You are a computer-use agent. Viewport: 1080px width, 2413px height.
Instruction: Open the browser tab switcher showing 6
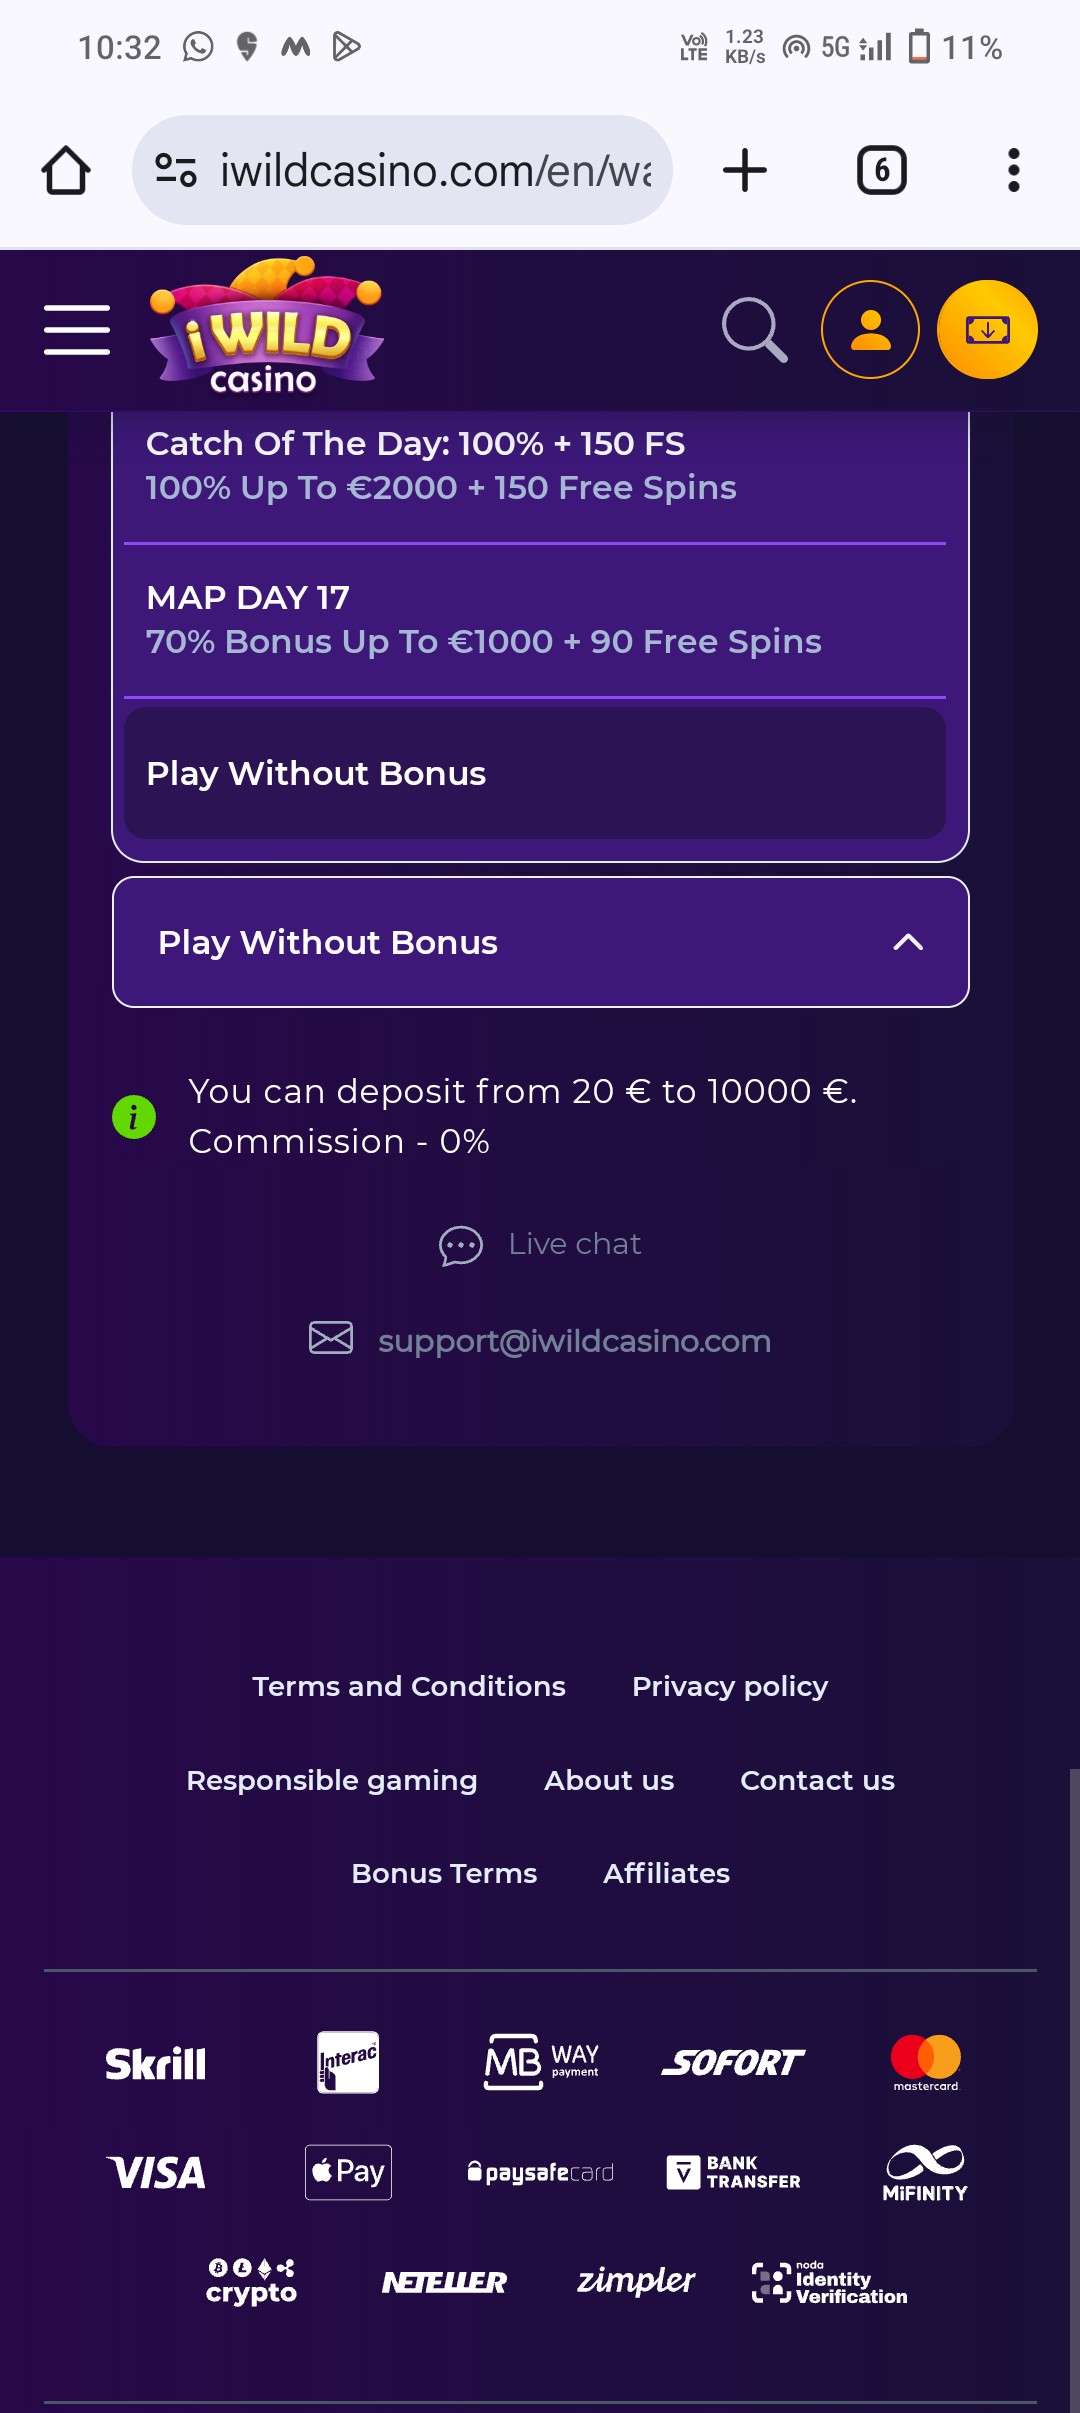point(882,170)
